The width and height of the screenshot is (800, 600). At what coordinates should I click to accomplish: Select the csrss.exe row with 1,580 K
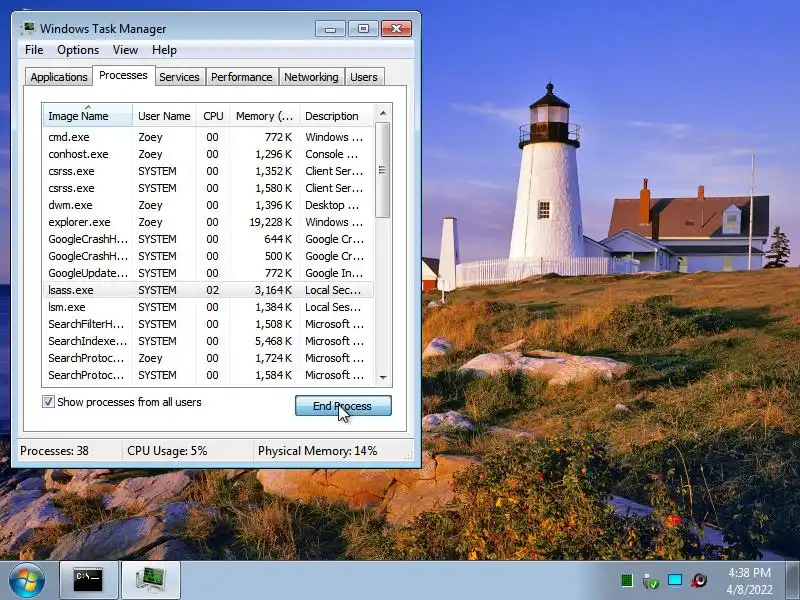pos(208,188)
